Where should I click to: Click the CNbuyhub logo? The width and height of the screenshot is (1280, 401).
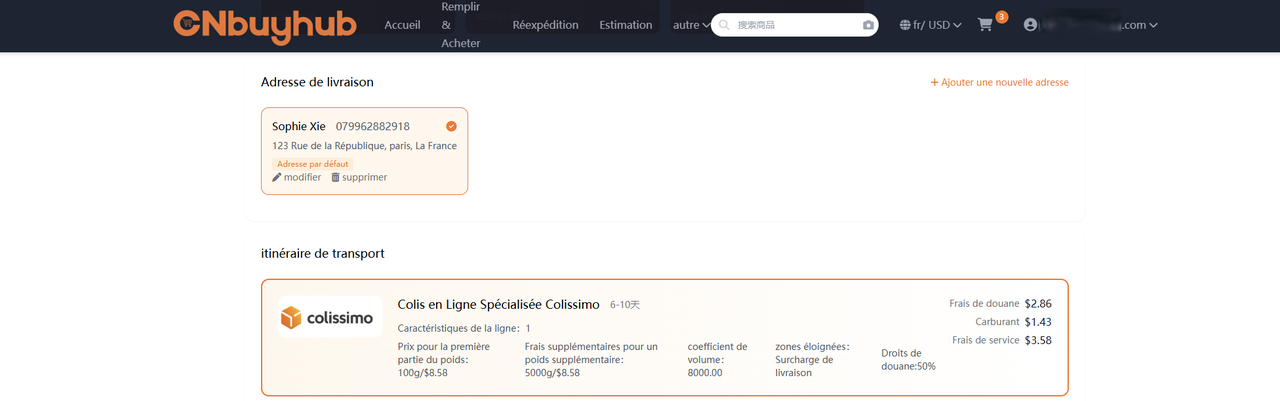(264, 26)
